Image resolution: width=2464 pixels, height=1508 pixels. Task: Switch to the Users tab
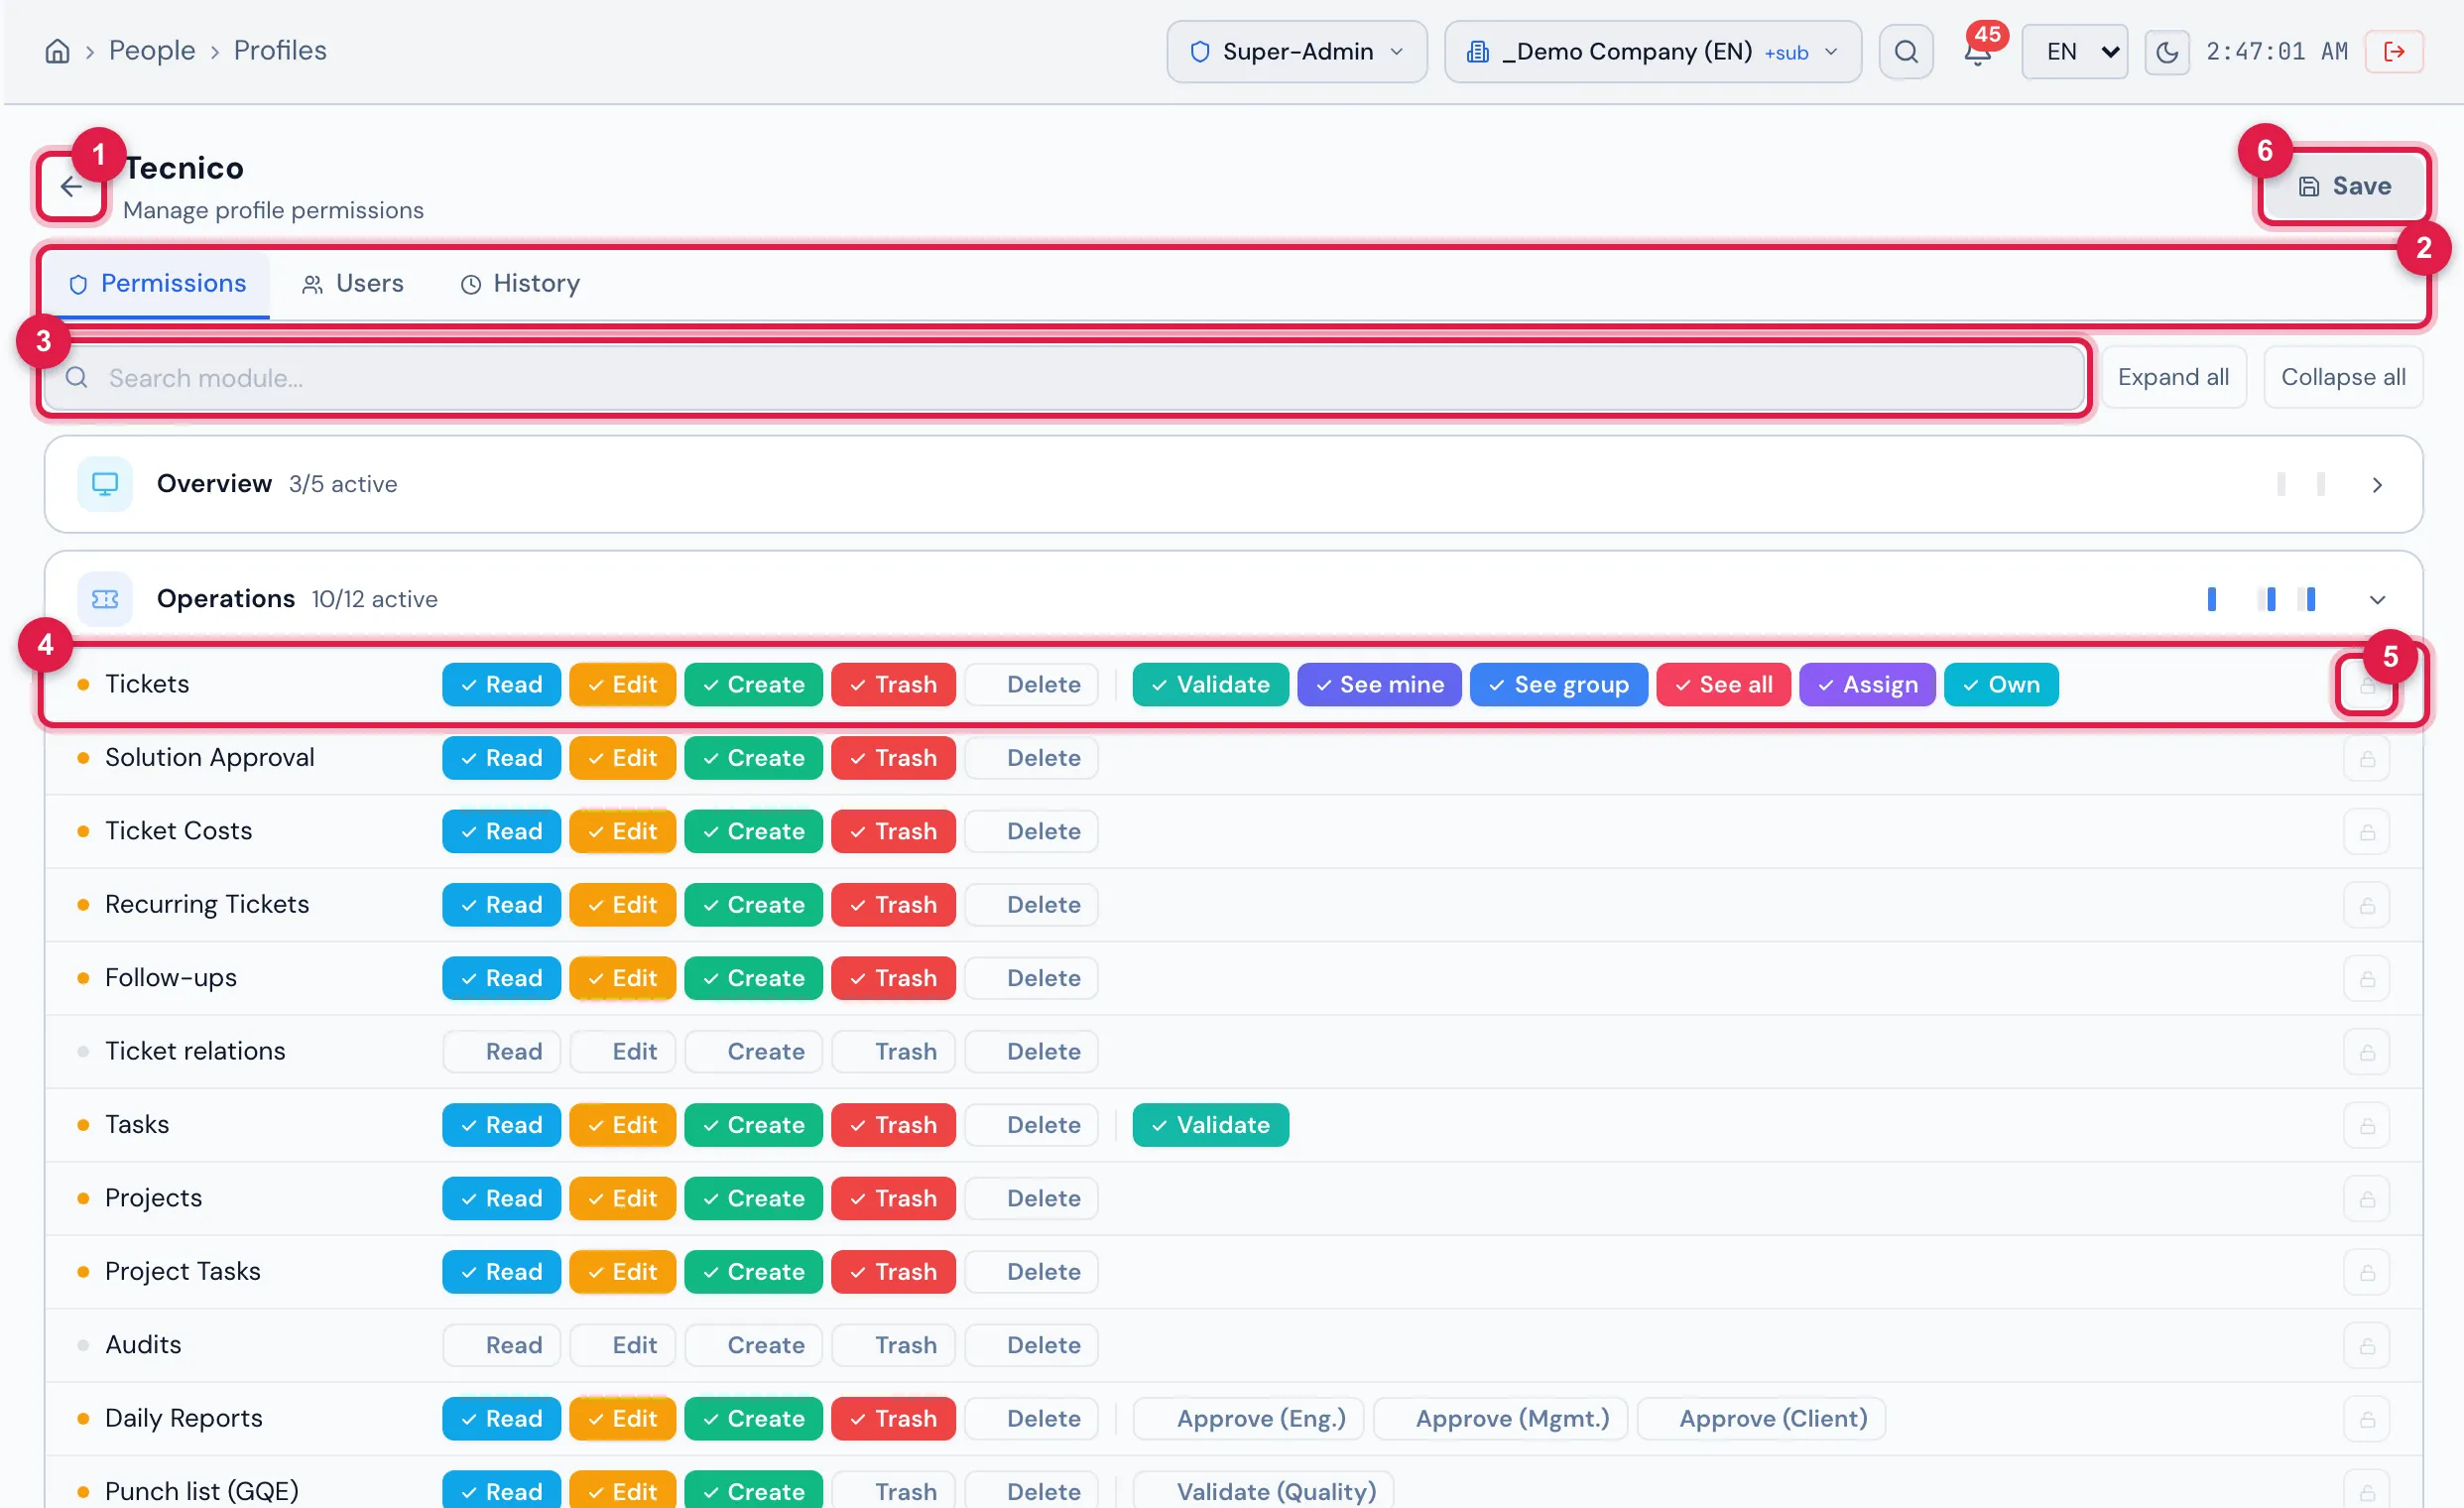point(353,284)
